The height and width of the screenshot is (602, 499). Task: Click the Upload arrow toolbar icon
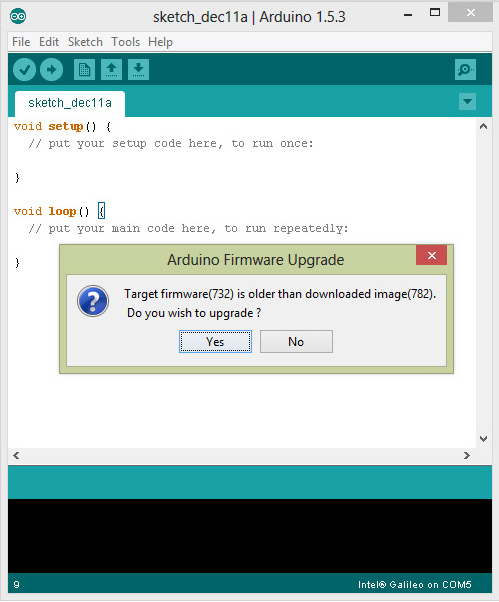51,69
